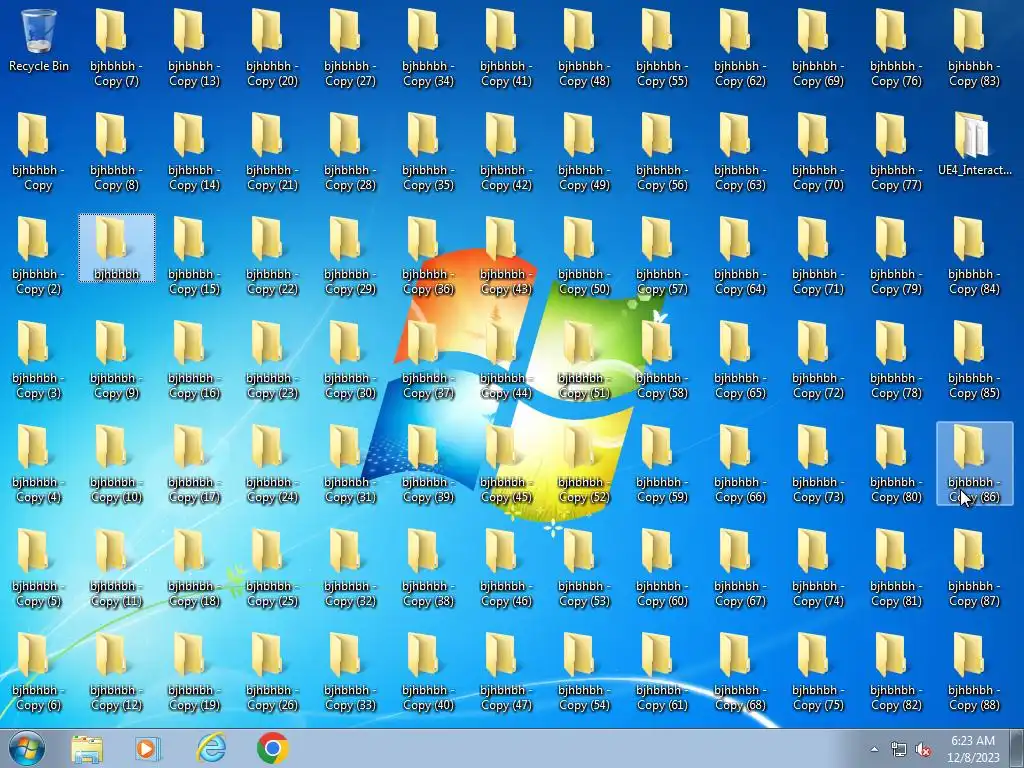Image resolution: width=1024 pixels, height=768 pixels.
Task: Select folder bjhbhbh - Copy (5)
Action: (39, 568)
